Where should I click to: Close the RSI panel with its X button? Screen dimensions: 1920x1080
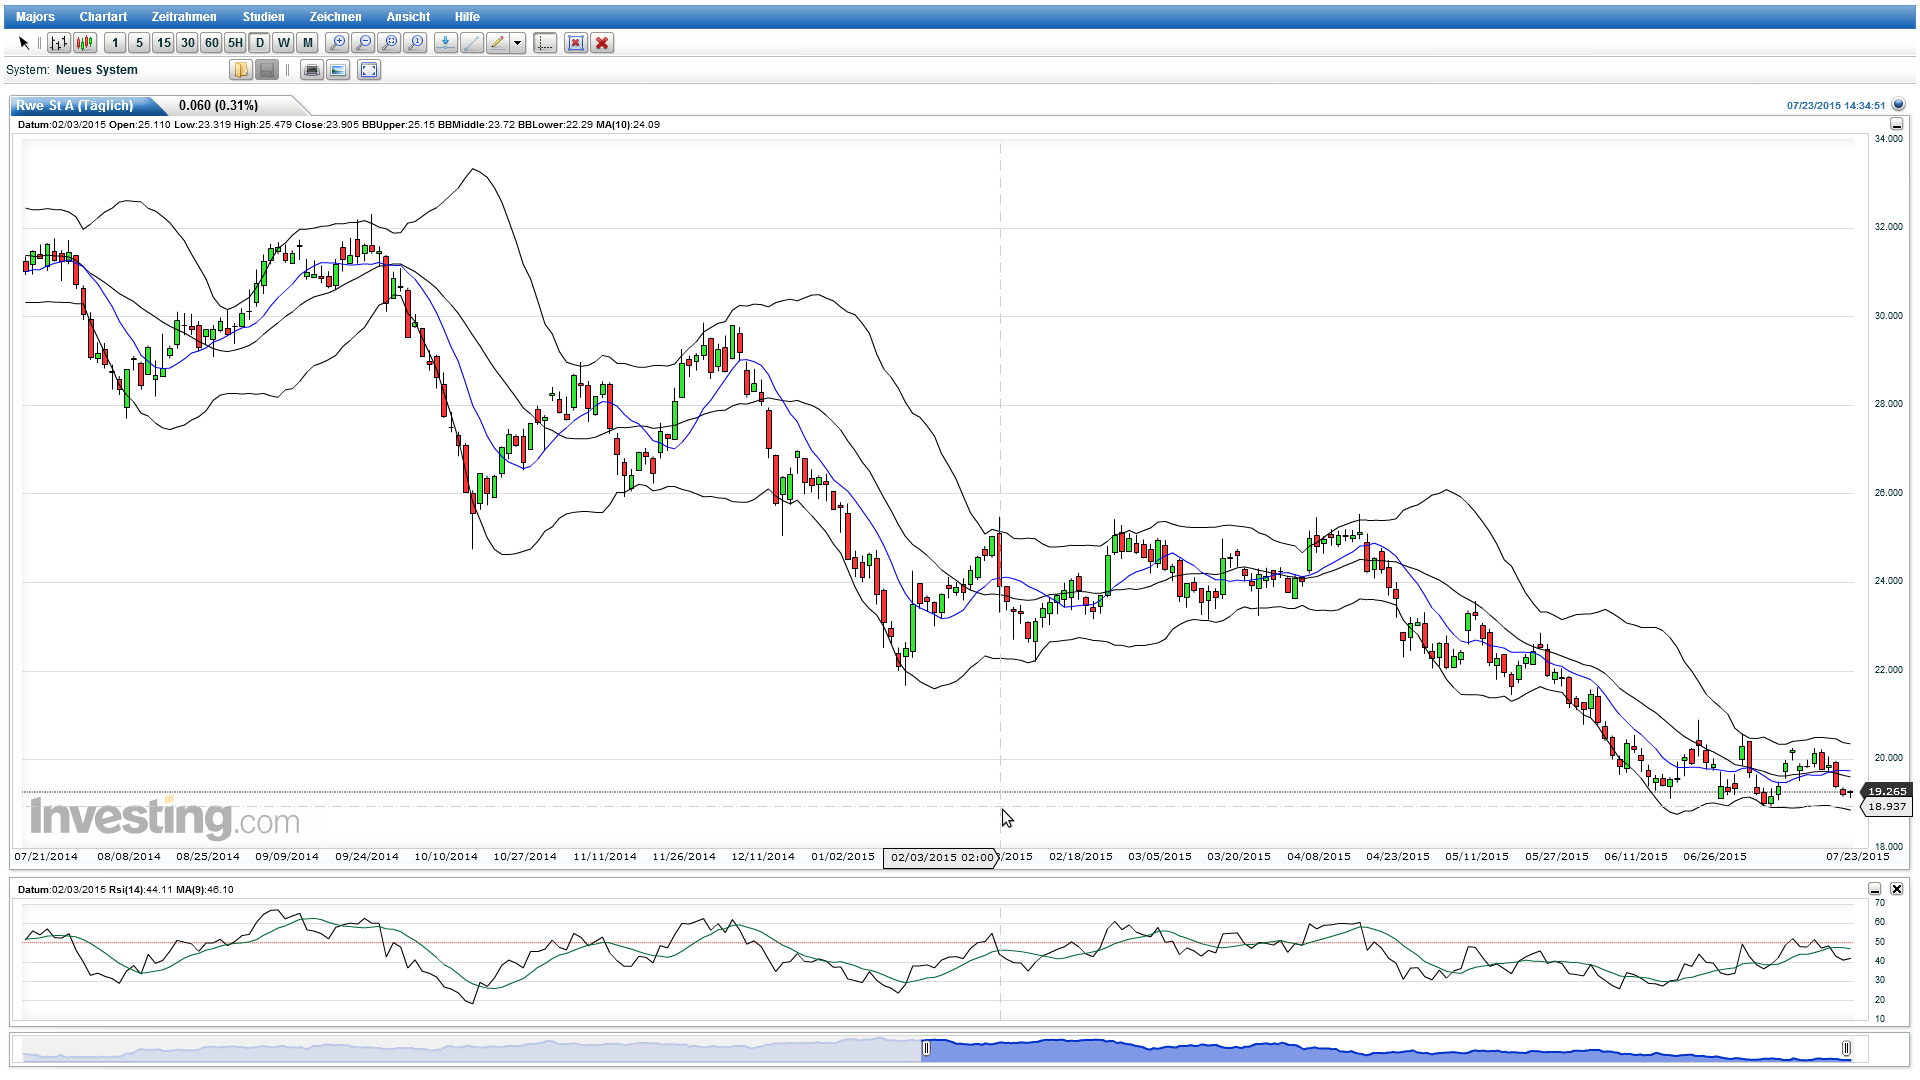coord(1896,888)
